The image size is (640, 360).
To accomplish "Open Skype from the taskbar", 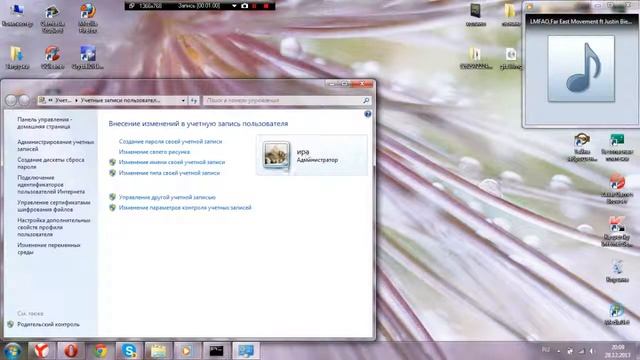I will pos(129,351).
